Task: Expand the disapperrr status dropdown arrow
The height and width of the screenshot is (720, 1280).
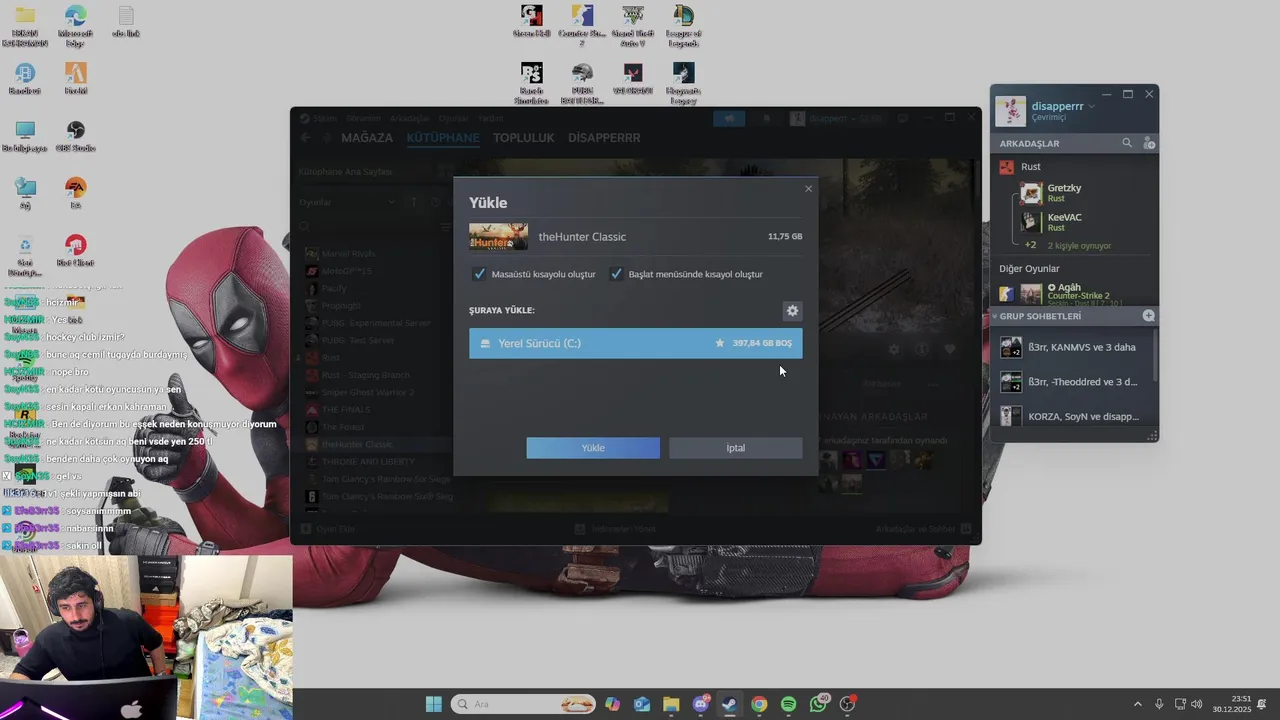Action: coord(1091,106)
